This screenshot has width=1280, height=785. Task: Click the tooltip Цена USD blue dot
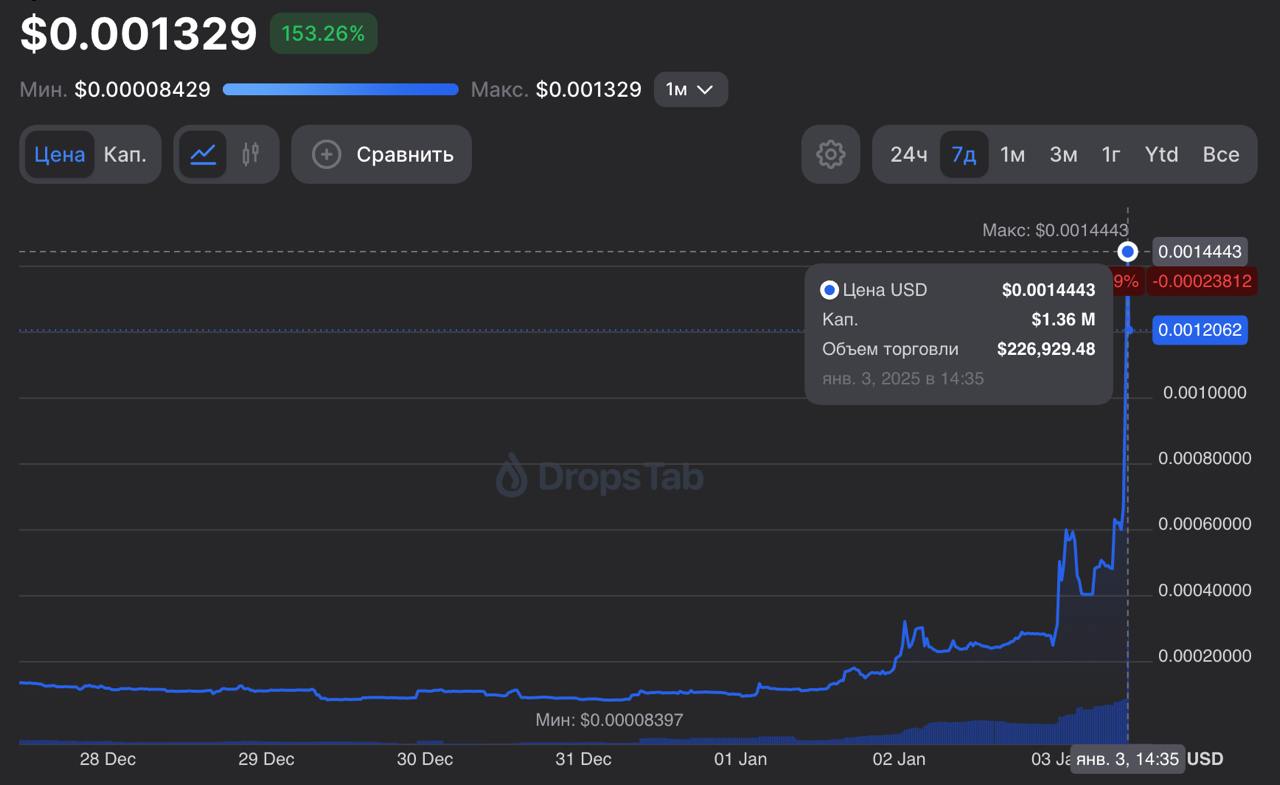(829, 290)
